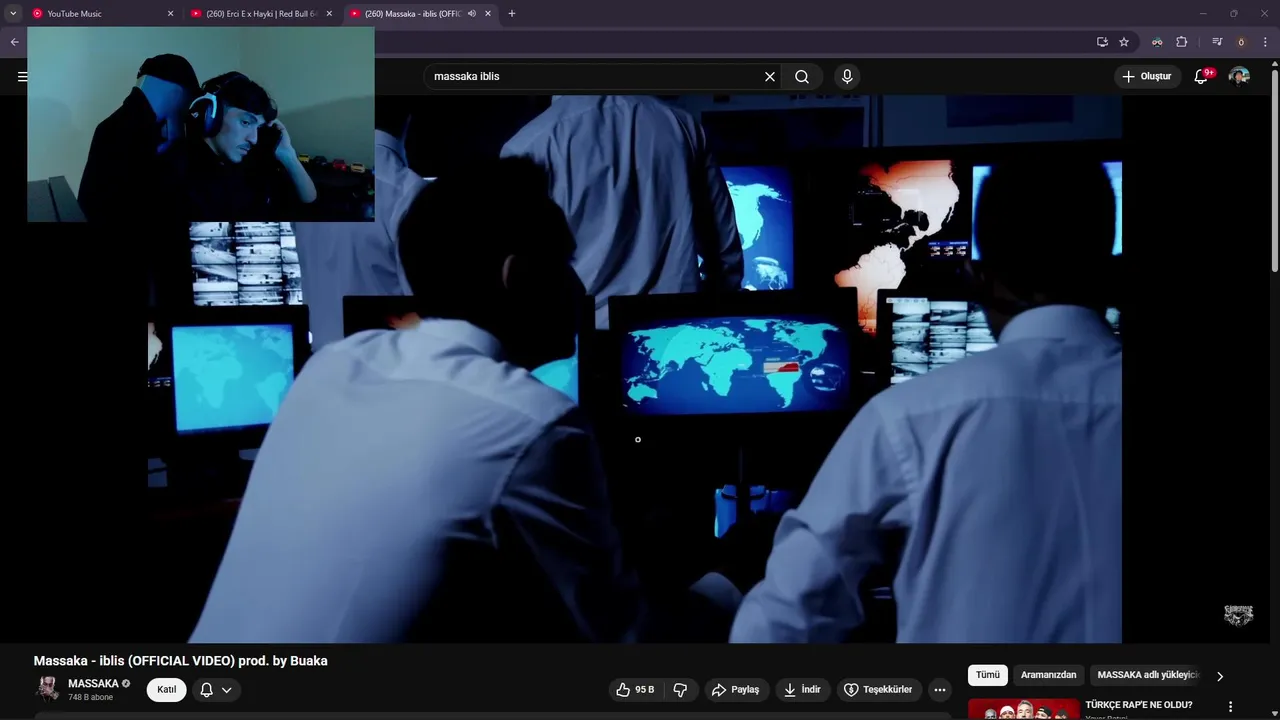Open the glasses-face extension icon

pyautogui.click(x=1157, y=42)
